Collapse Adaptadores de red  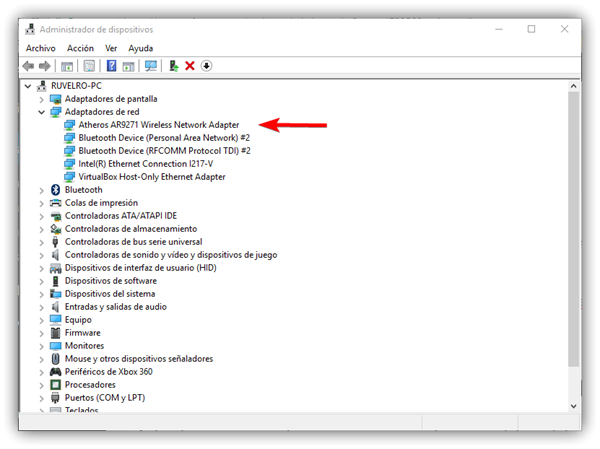(41, 112)
